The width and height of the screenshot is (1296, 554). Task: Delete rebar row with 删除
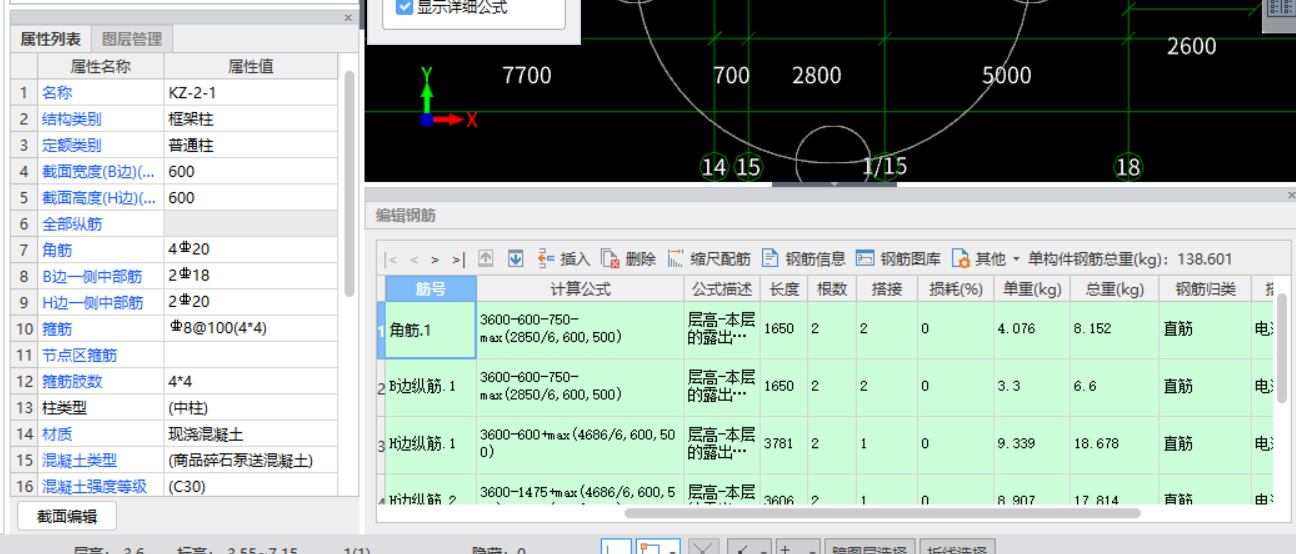click(628, 259)
